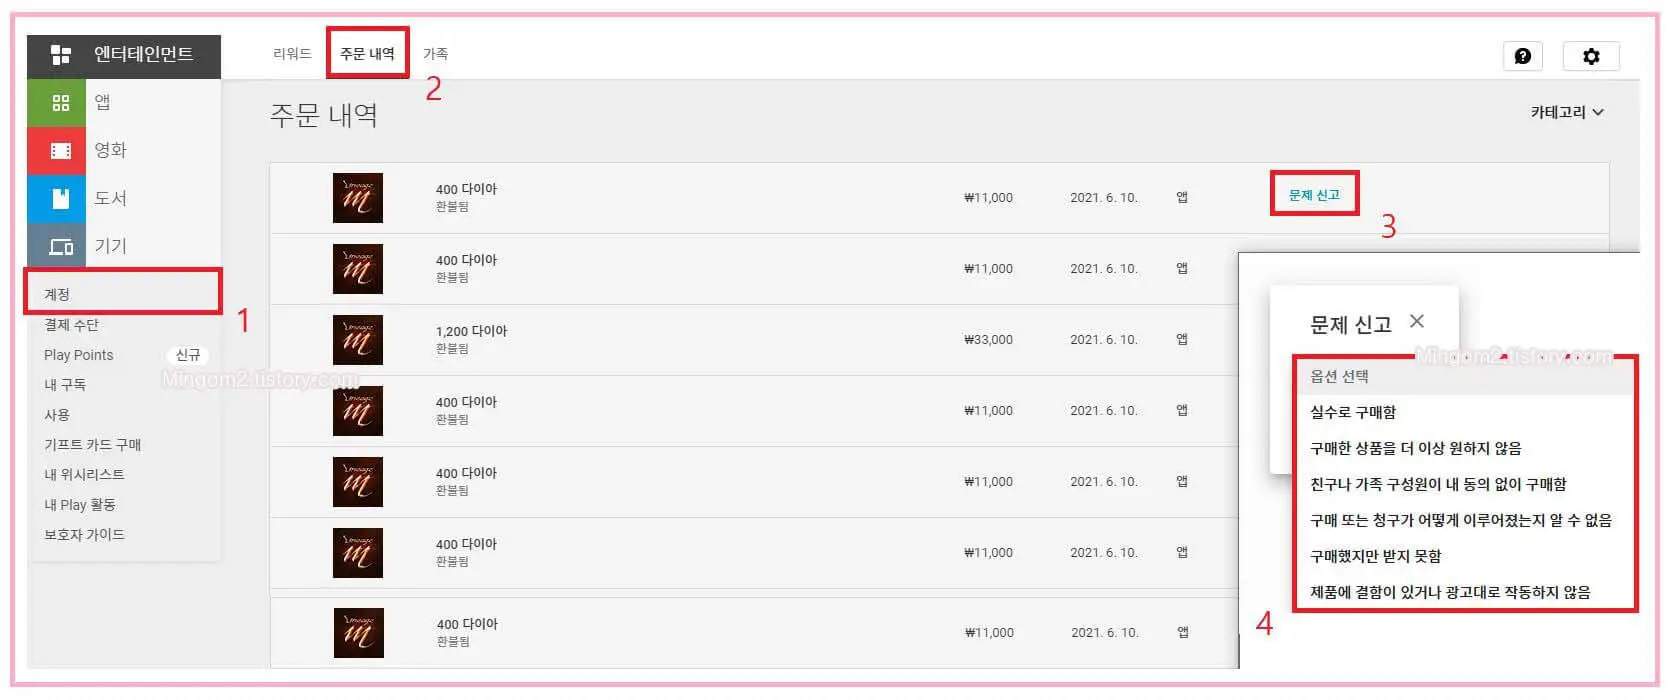Click the 1,200 다이아 order thumbnail
The width and height of the screenshot is (1672, 700).
358,340
